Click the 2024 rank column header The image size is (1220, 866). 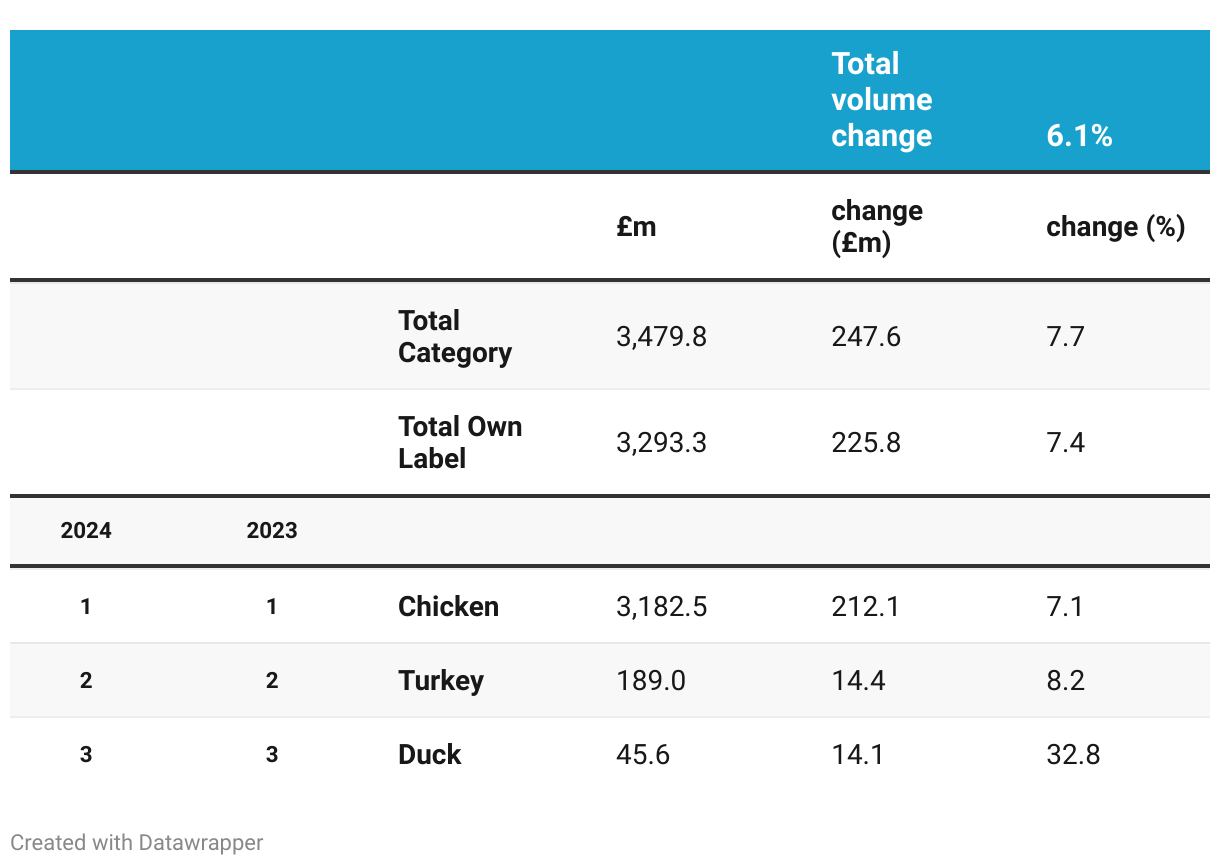86,531
